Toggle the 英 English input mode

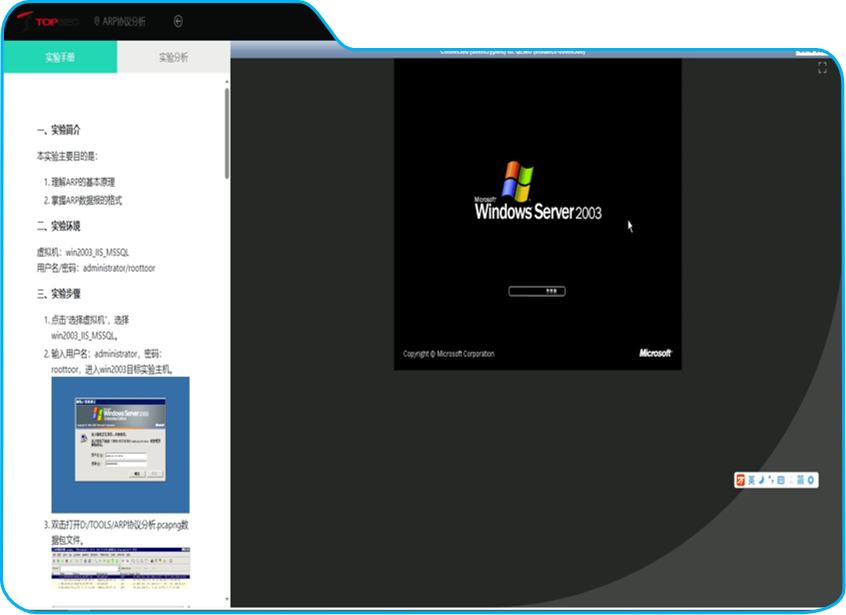pyautogui.click(x=751, y=480)
